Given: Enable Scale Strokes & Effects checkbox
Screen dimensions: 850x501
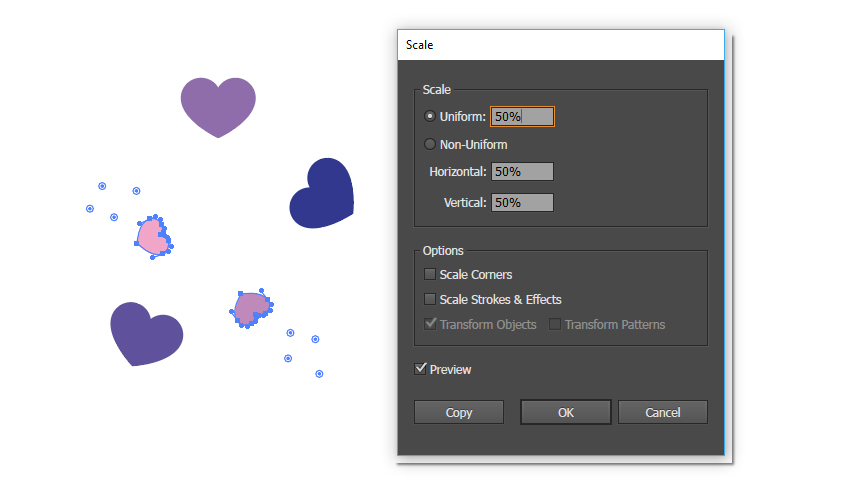Looking at the screenshot, I should click(x=430, y=299).
